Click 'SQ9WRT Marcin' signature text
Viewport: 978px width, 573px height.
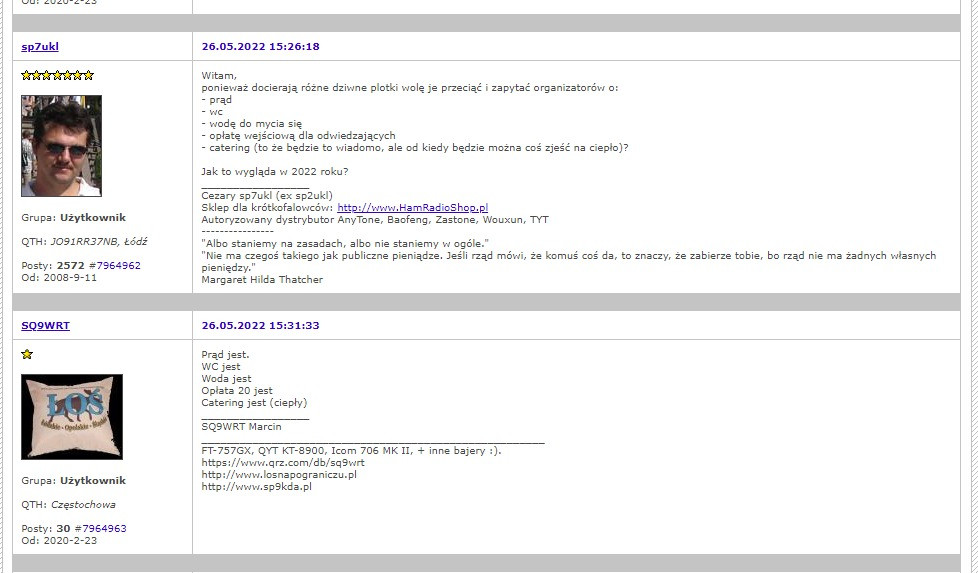241,427
